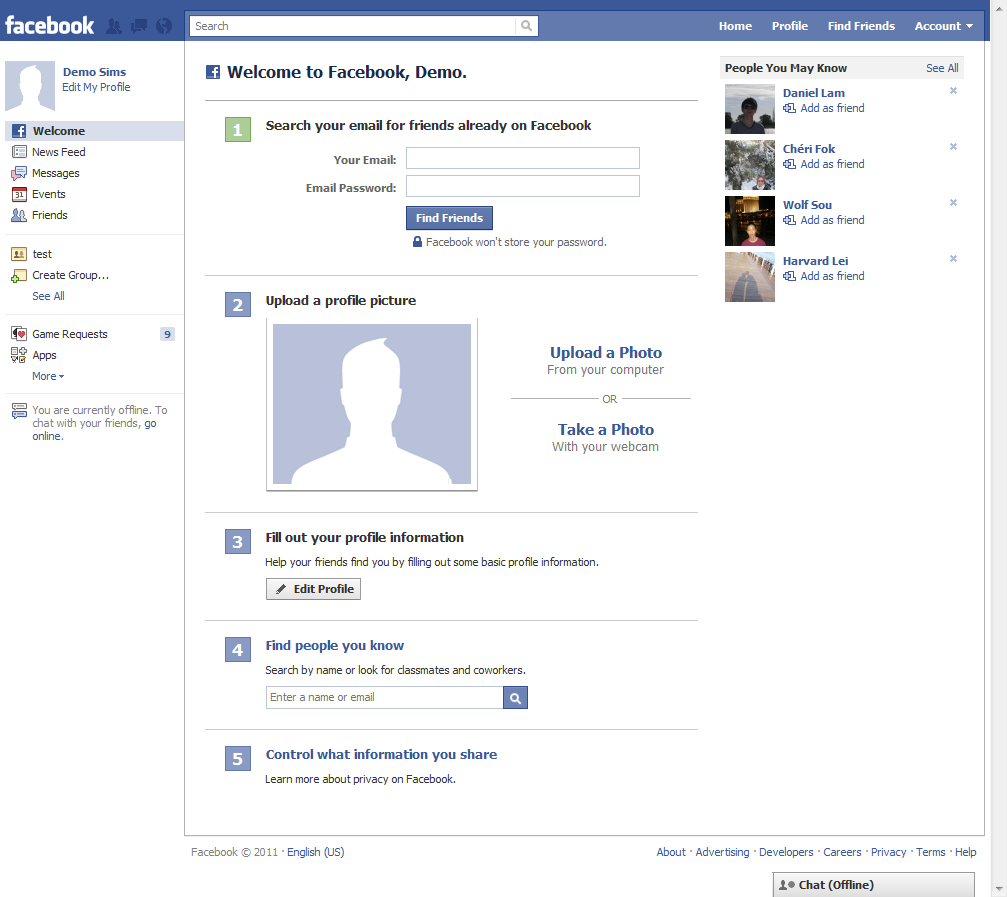The image size is (1007, 897).
Task: Open Find Friends in top navigation
Action: [x=861, y=26]
